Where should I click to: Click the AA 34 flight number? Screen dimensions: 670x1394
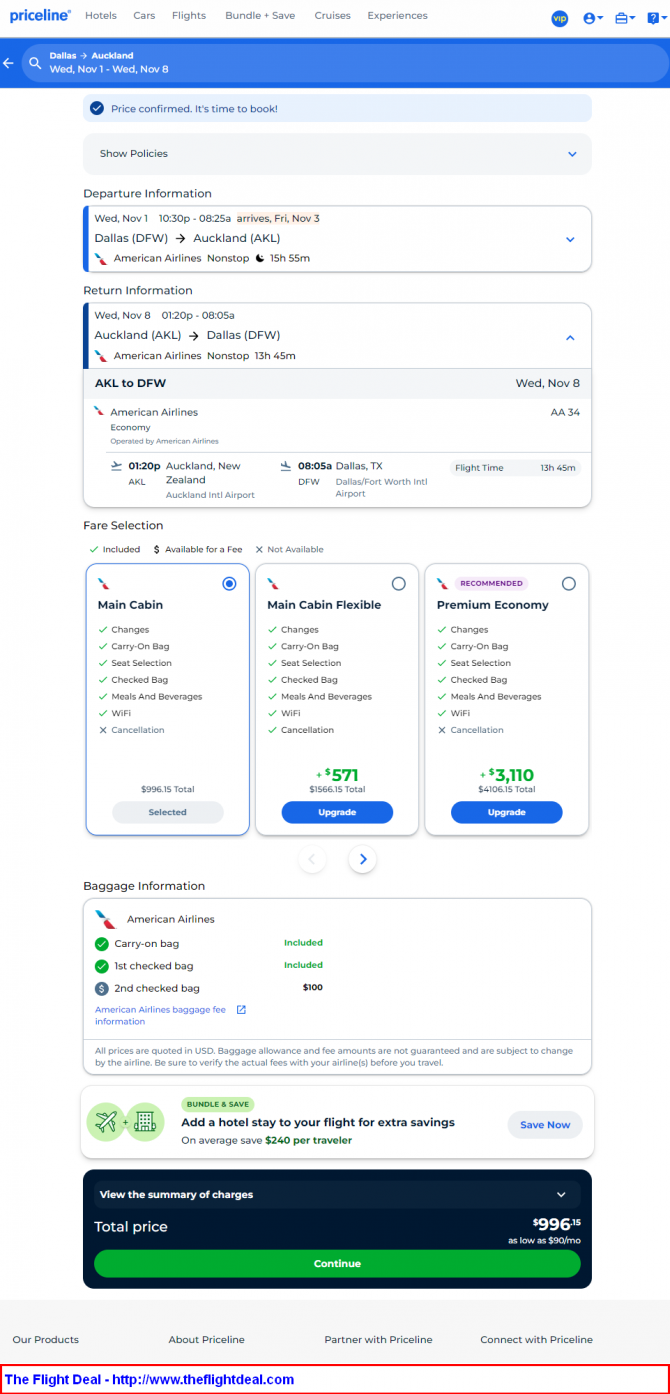coord(565,412)
